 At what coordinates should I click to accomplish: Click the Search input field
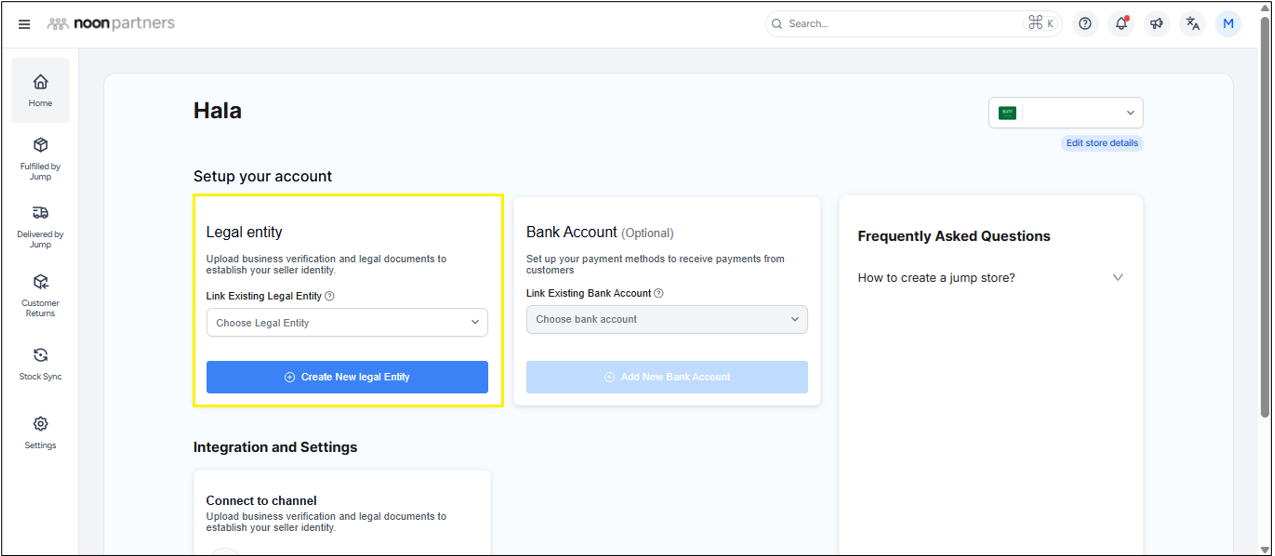(x=900, y=24)
